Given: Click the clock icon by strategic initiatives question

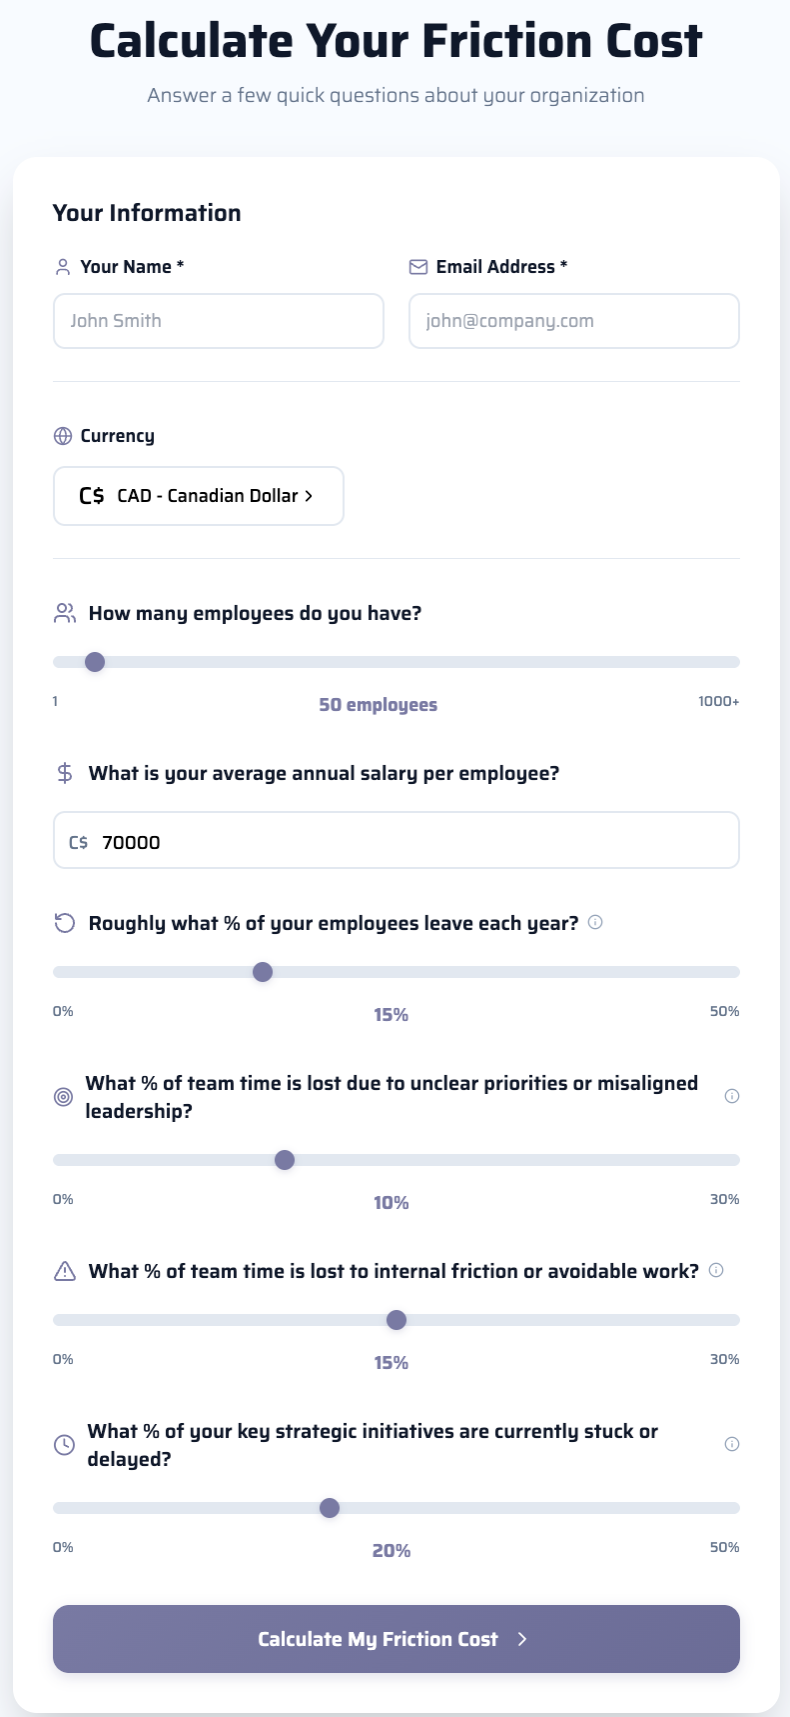Looking at the screenshot, I should tap(64, 1445).
